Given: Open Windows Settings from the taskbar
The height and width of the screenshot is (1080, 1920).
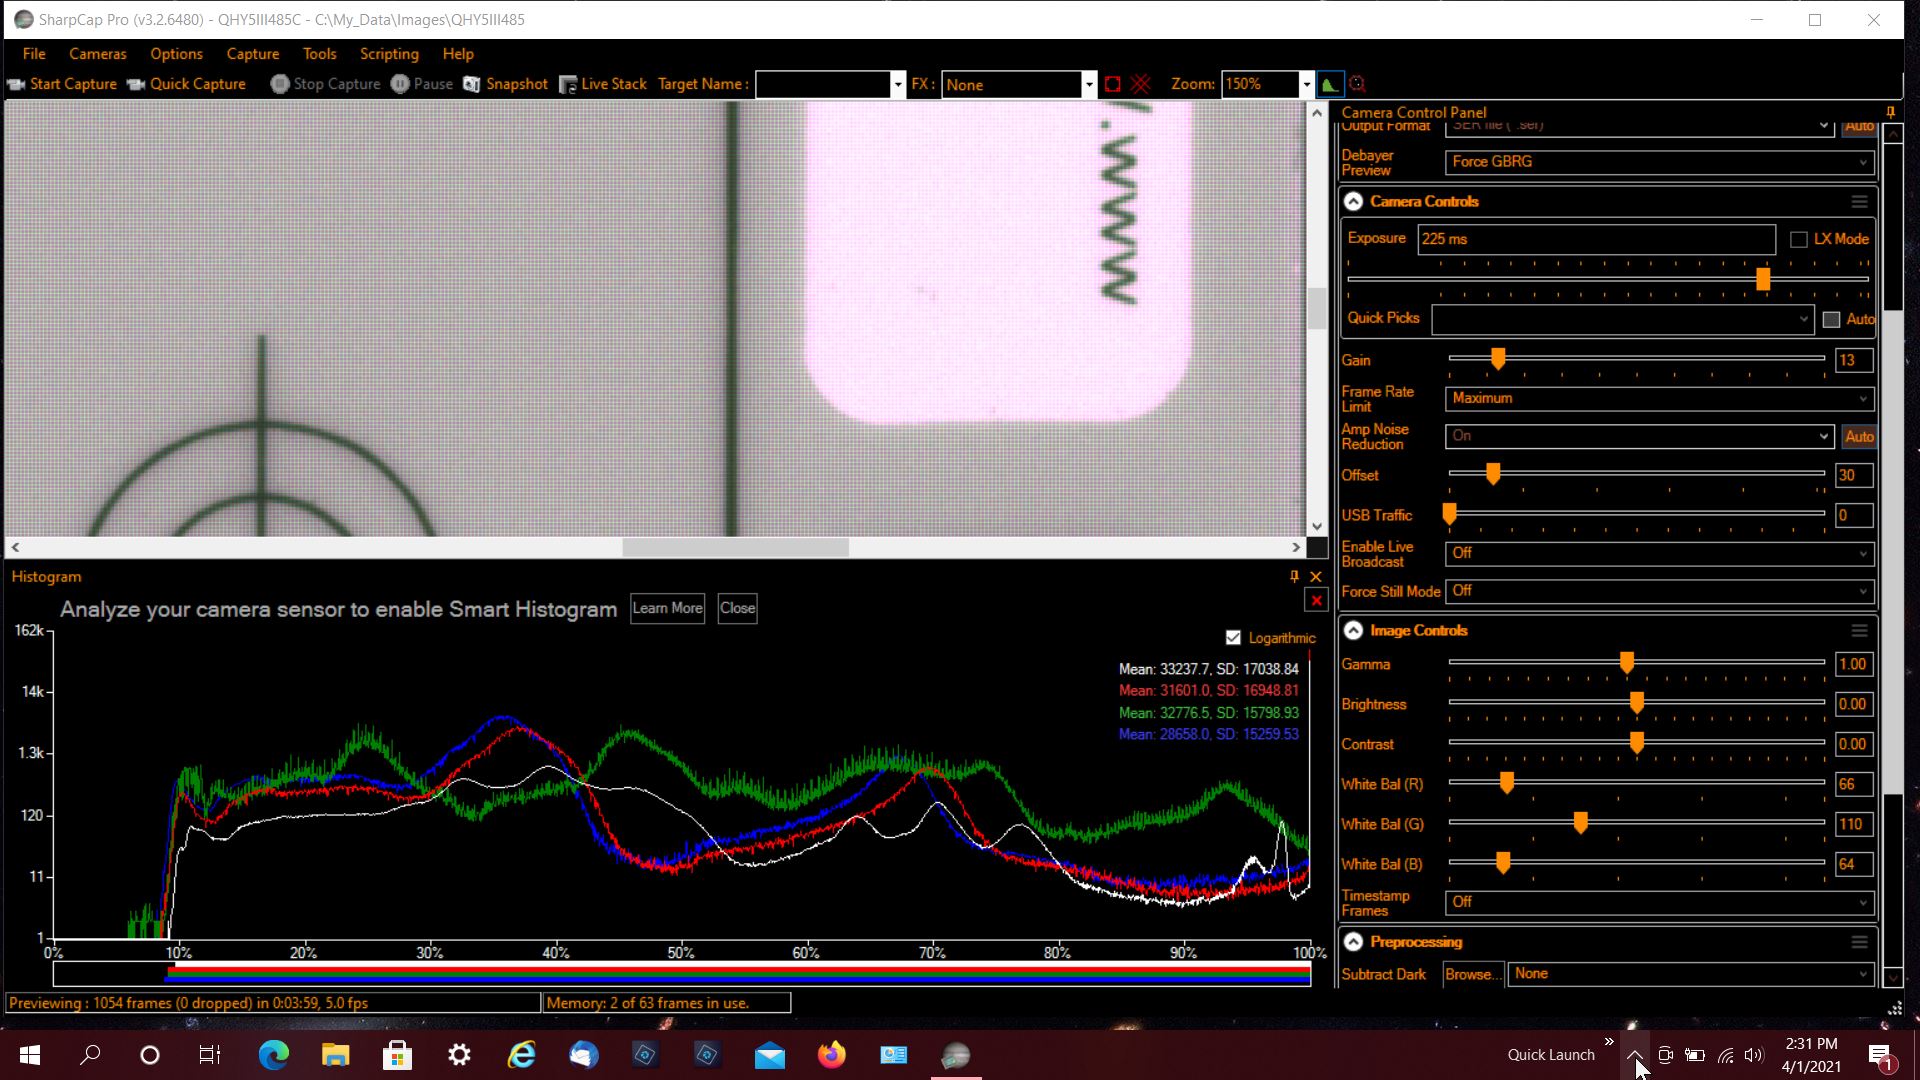Looking at the screenshot, I should (x=459, y=1055).
